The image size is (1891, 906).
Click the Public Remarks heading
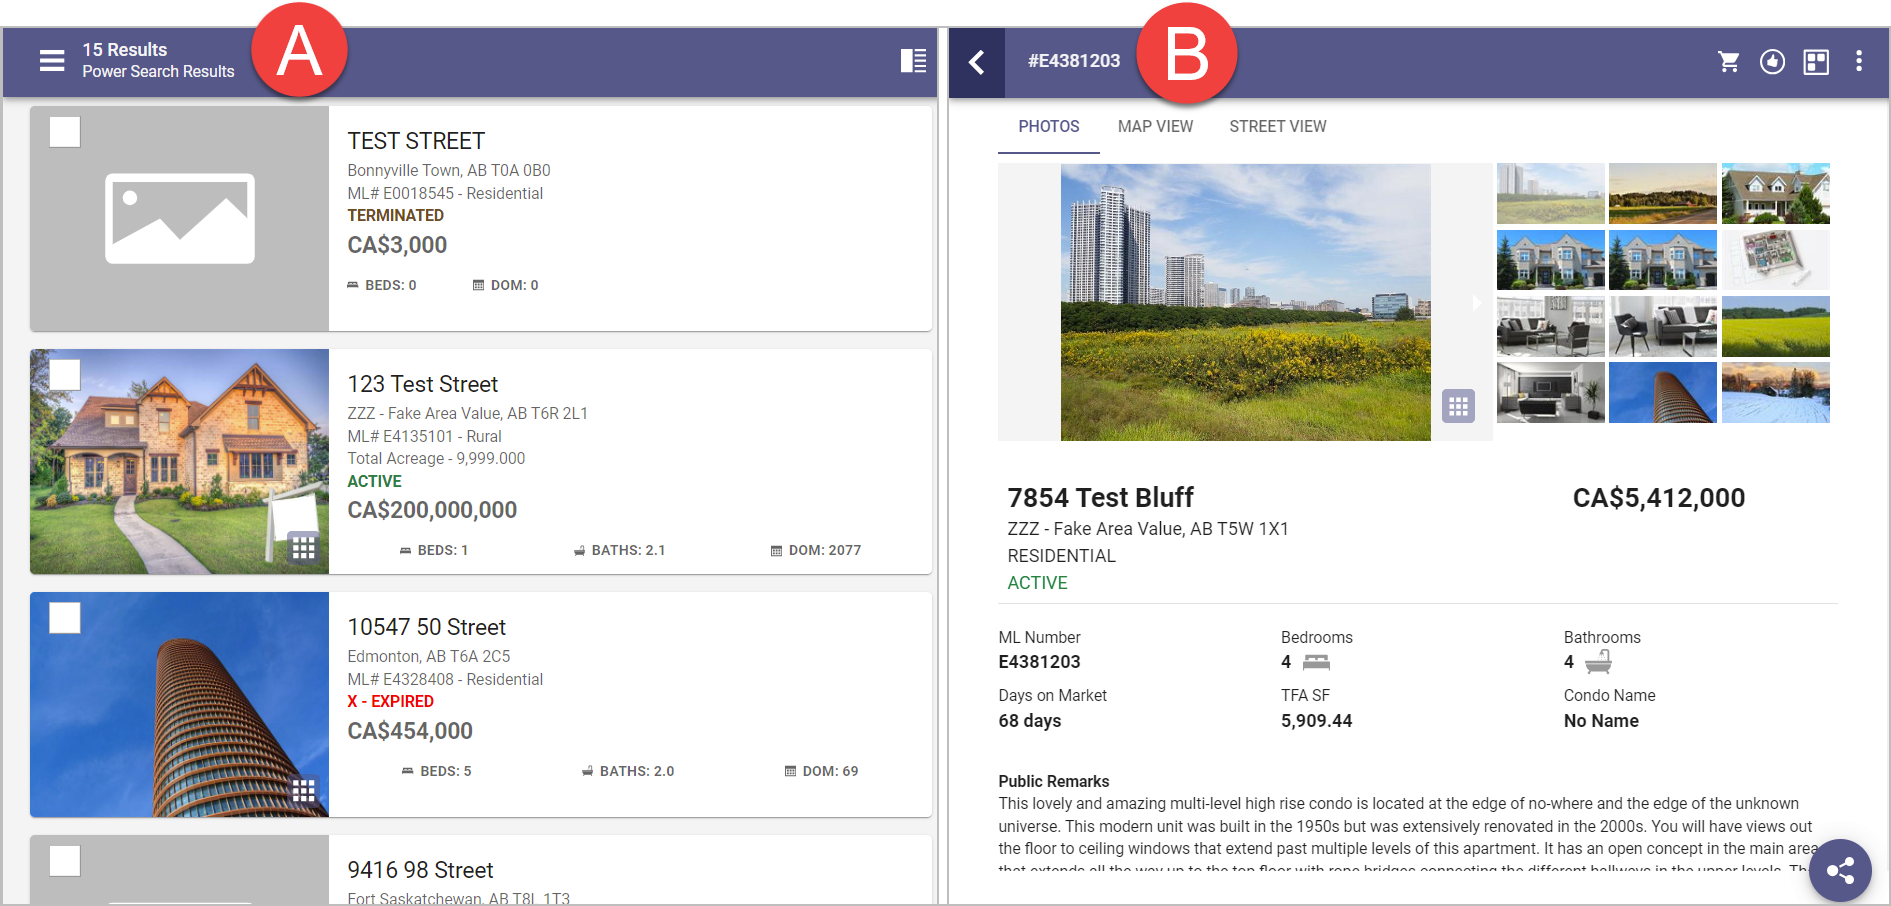pos(1053,781)
